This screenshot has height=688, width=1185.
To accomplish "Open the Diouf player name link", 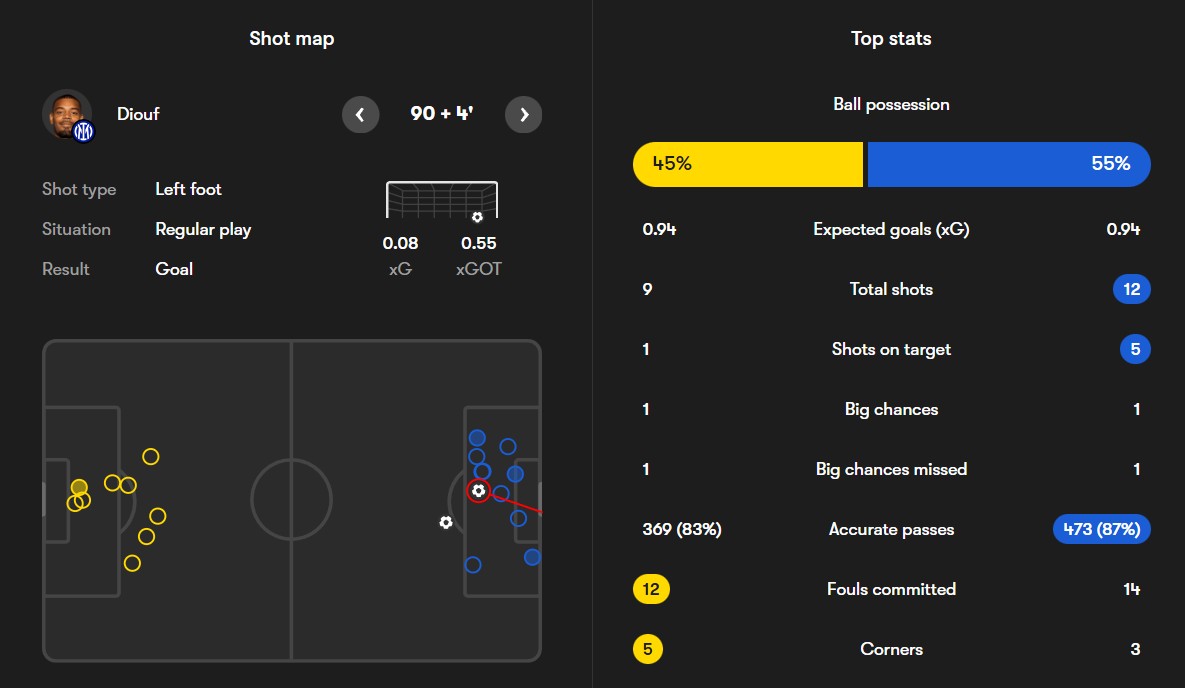I will [137, 114].
